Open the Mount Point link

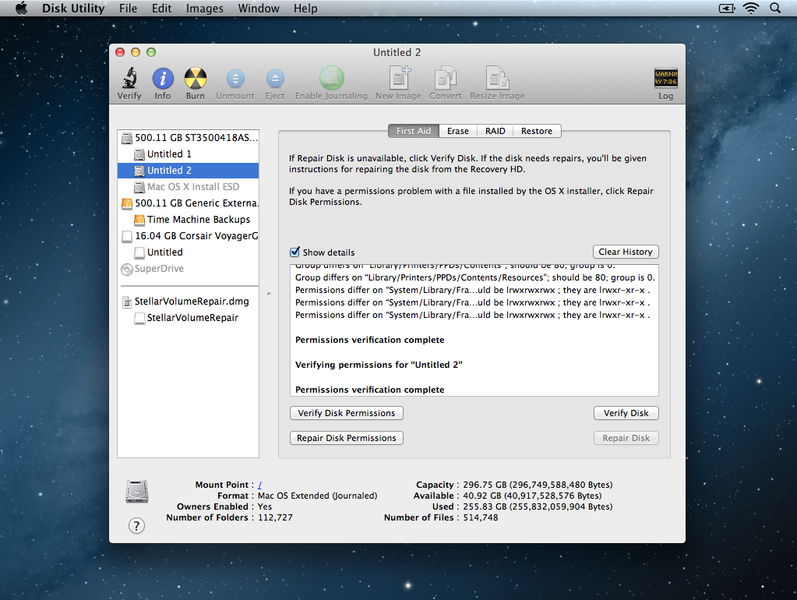(x=260, y=485)
